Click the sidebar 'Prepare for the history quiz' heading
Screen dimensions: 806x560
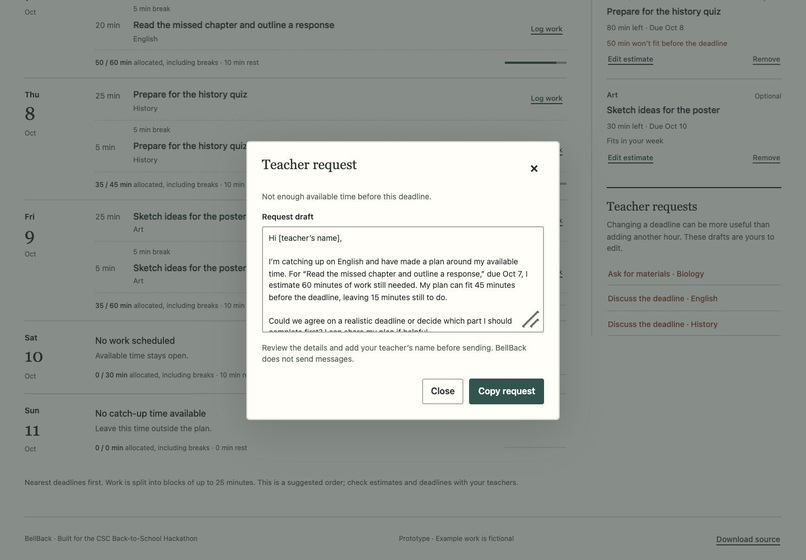[x=663, y=12]
